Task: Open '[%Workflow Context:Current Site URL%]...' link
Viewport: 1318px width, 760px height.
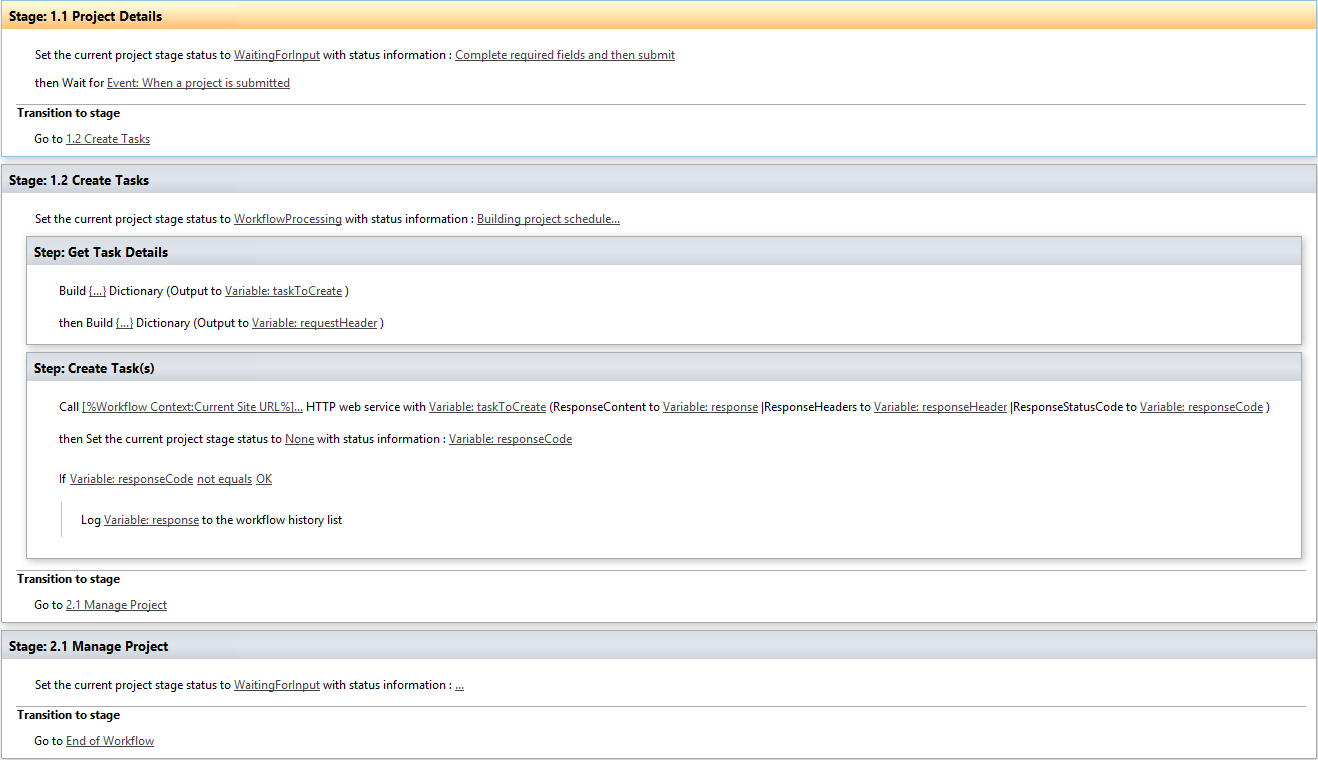Action: point(193,407)
